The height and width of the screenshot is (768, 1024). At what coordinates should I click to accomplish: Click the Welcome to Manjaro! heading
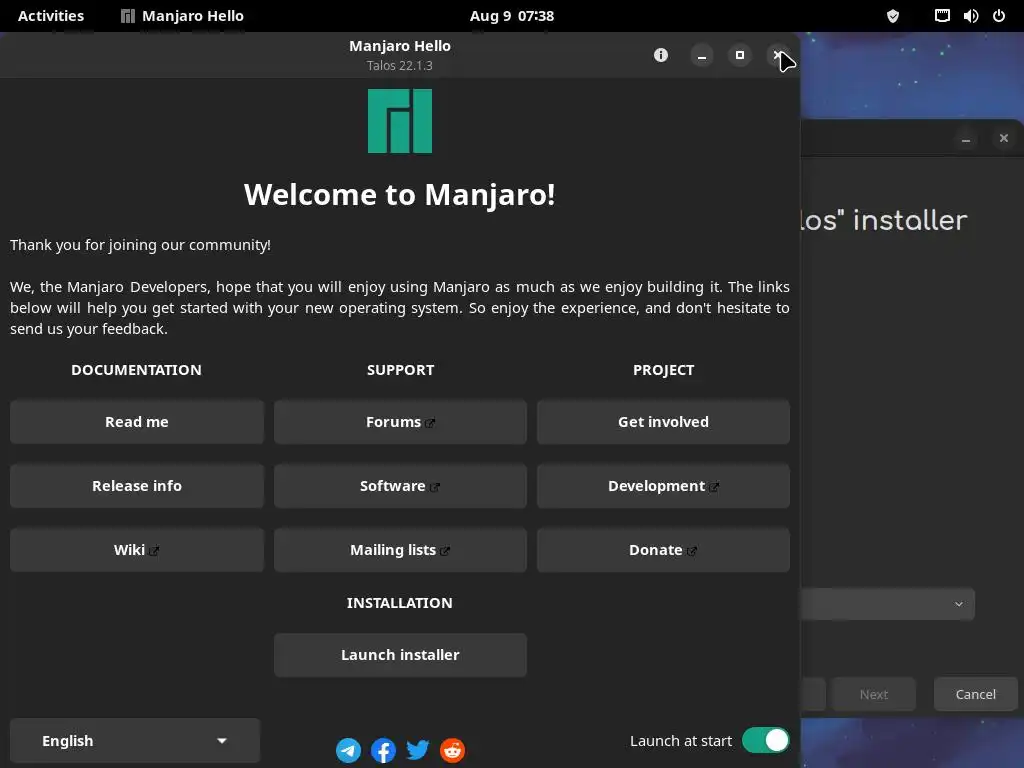click(x=400, y=195)
